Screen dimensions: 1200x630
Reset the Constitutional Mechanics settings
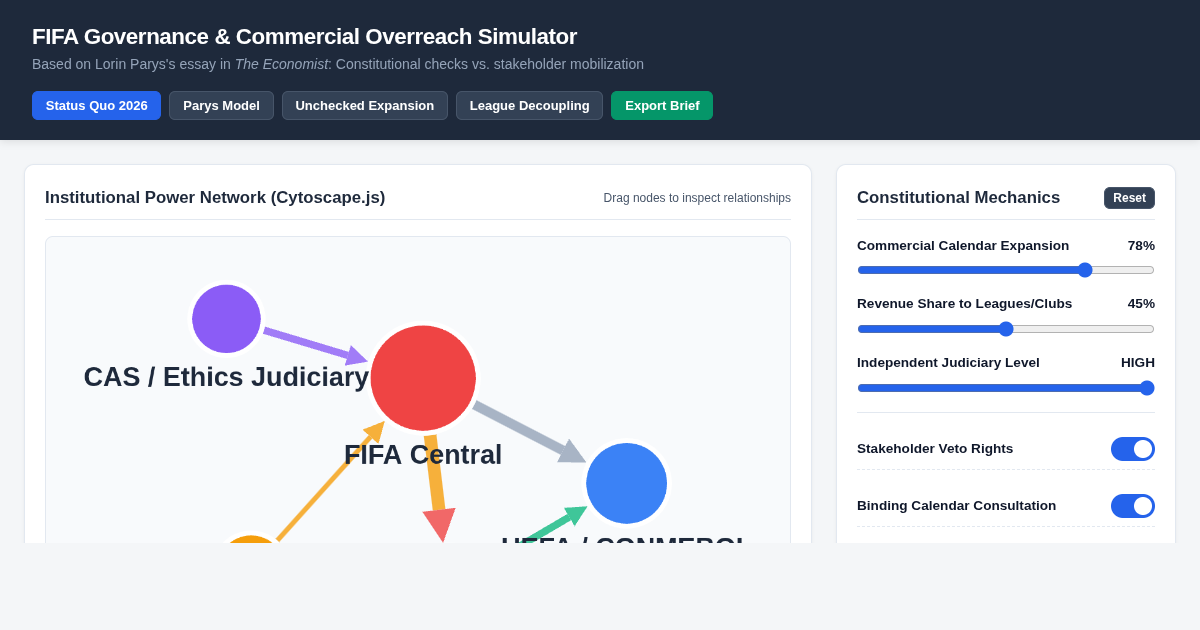[1129, 198]
